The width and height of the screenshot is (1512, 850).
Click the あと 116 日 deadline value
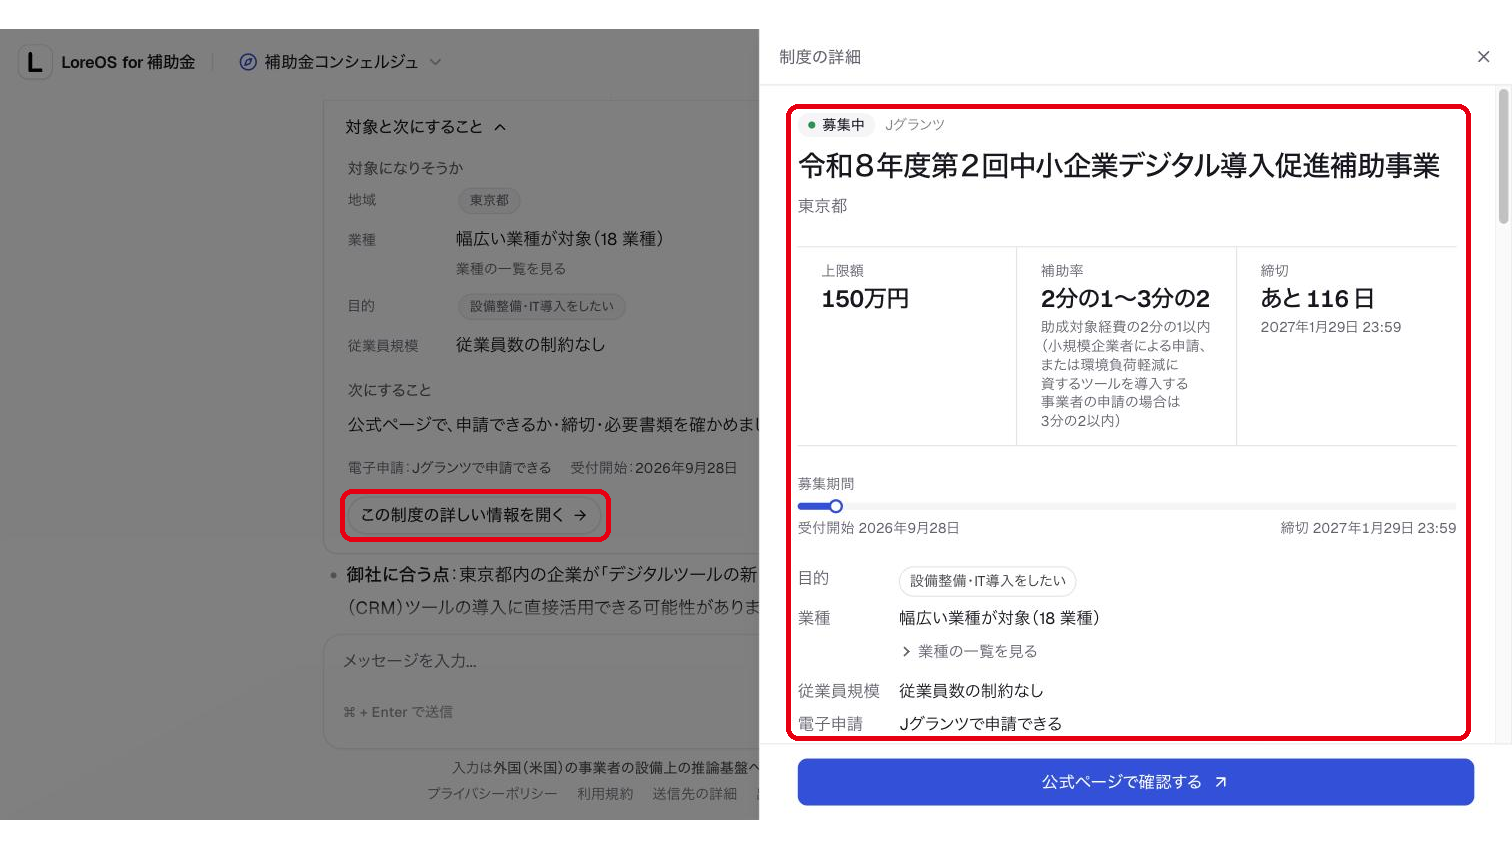click(1317, 299)
